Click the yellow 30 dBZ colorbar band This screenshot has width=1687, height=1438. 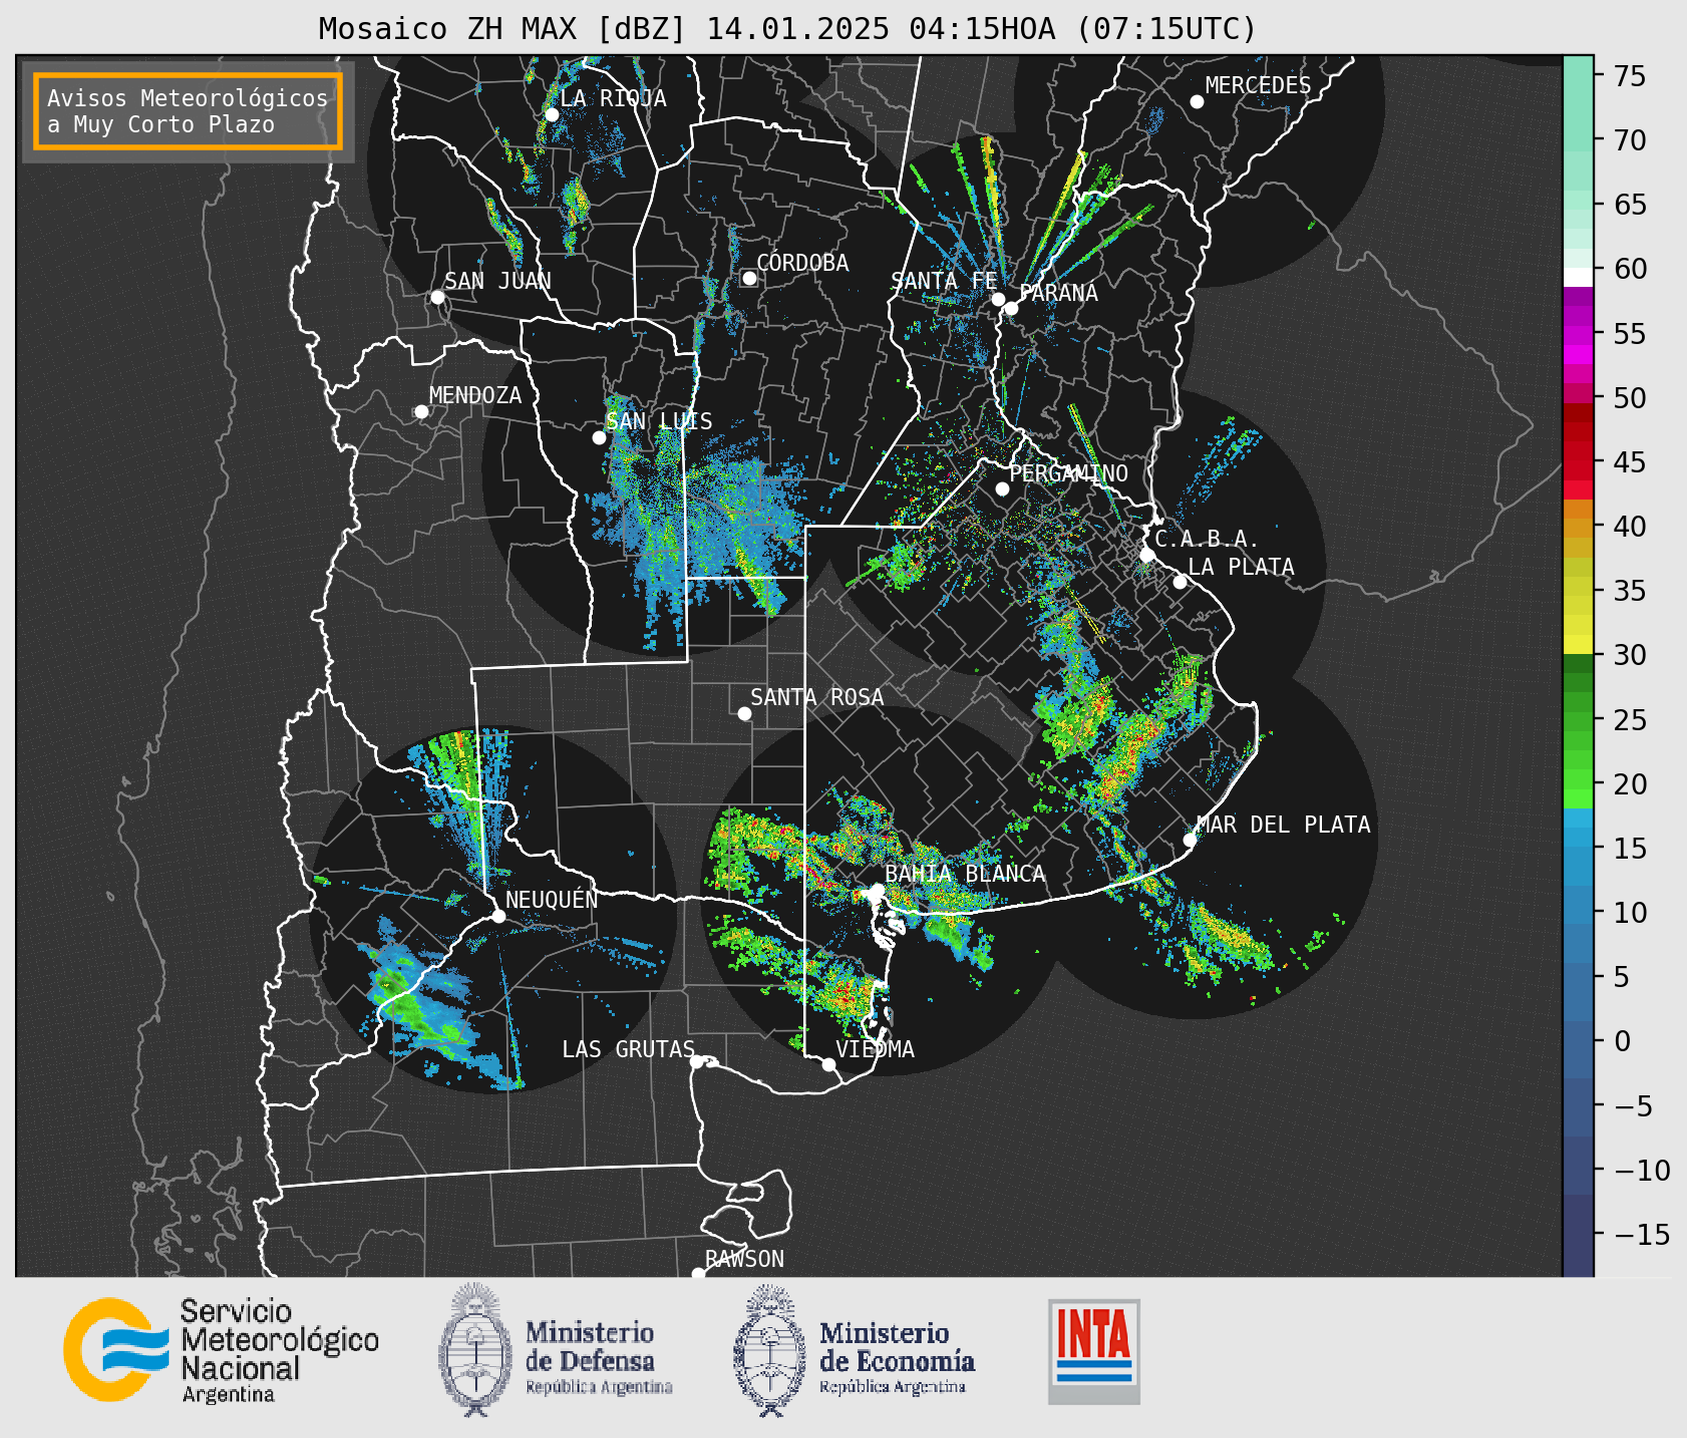tap(1578, 645)
